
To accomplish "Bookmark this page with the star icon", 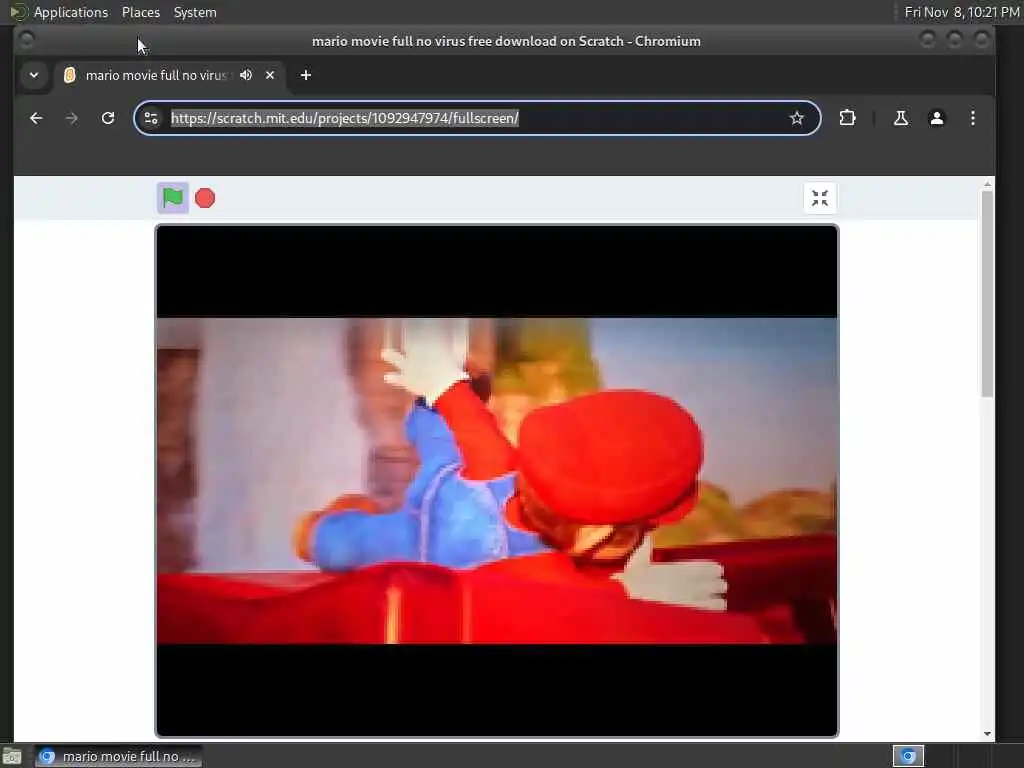I will tap(796, 118).
